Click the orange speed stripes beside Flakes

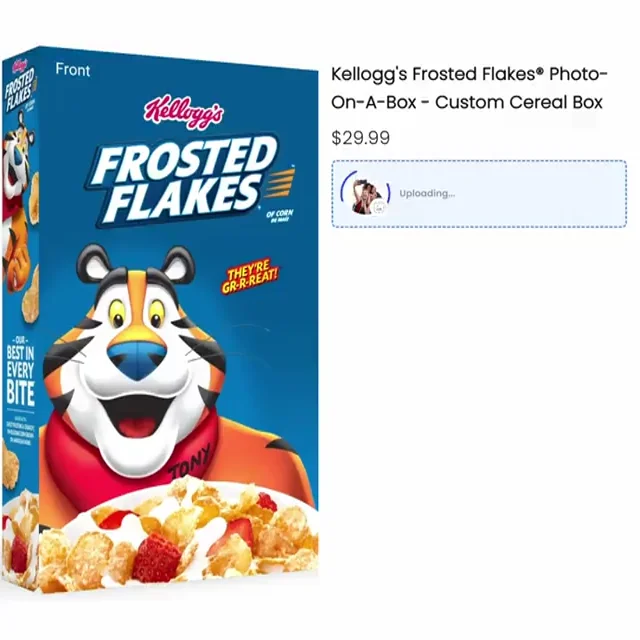point(279,182)
